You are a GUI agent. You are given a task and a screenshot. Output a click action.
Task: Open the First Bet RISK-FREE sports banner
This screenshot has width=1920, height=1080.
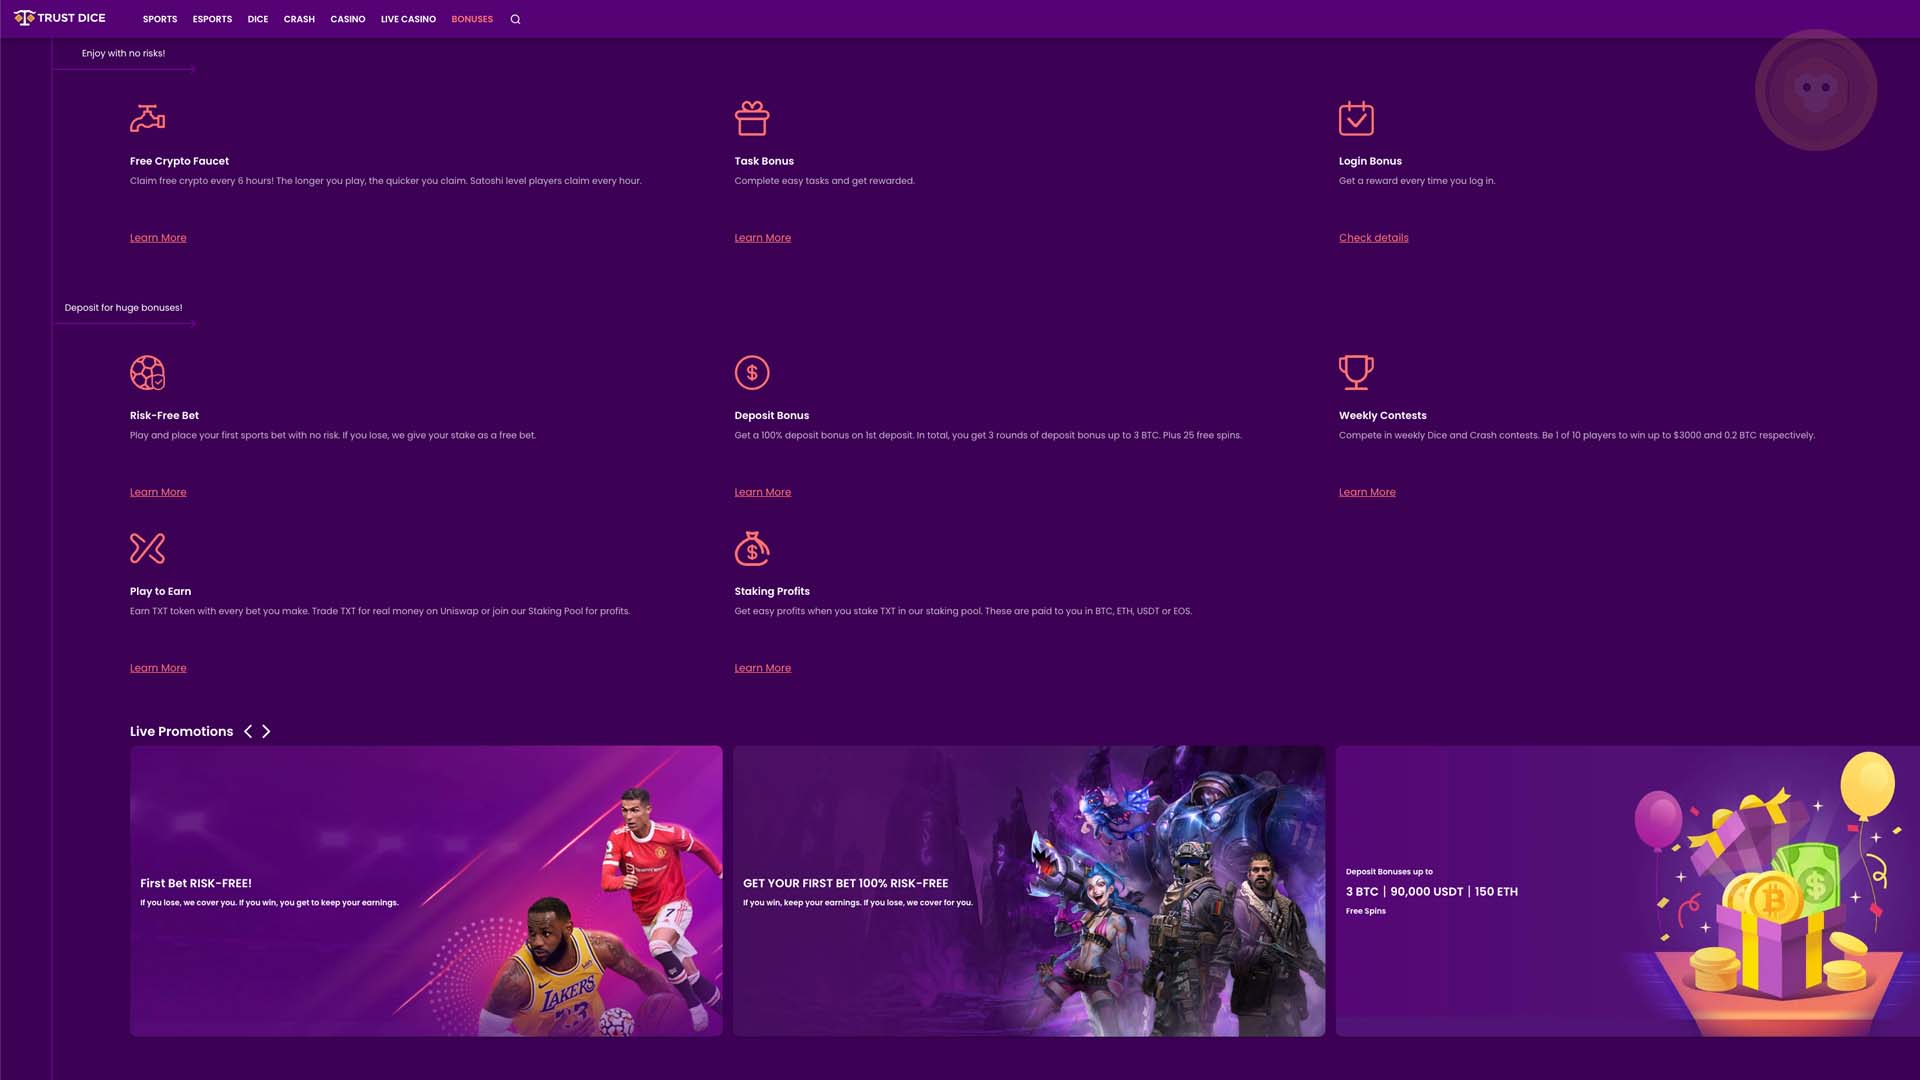pyautogui.click(x=426, y=890)
